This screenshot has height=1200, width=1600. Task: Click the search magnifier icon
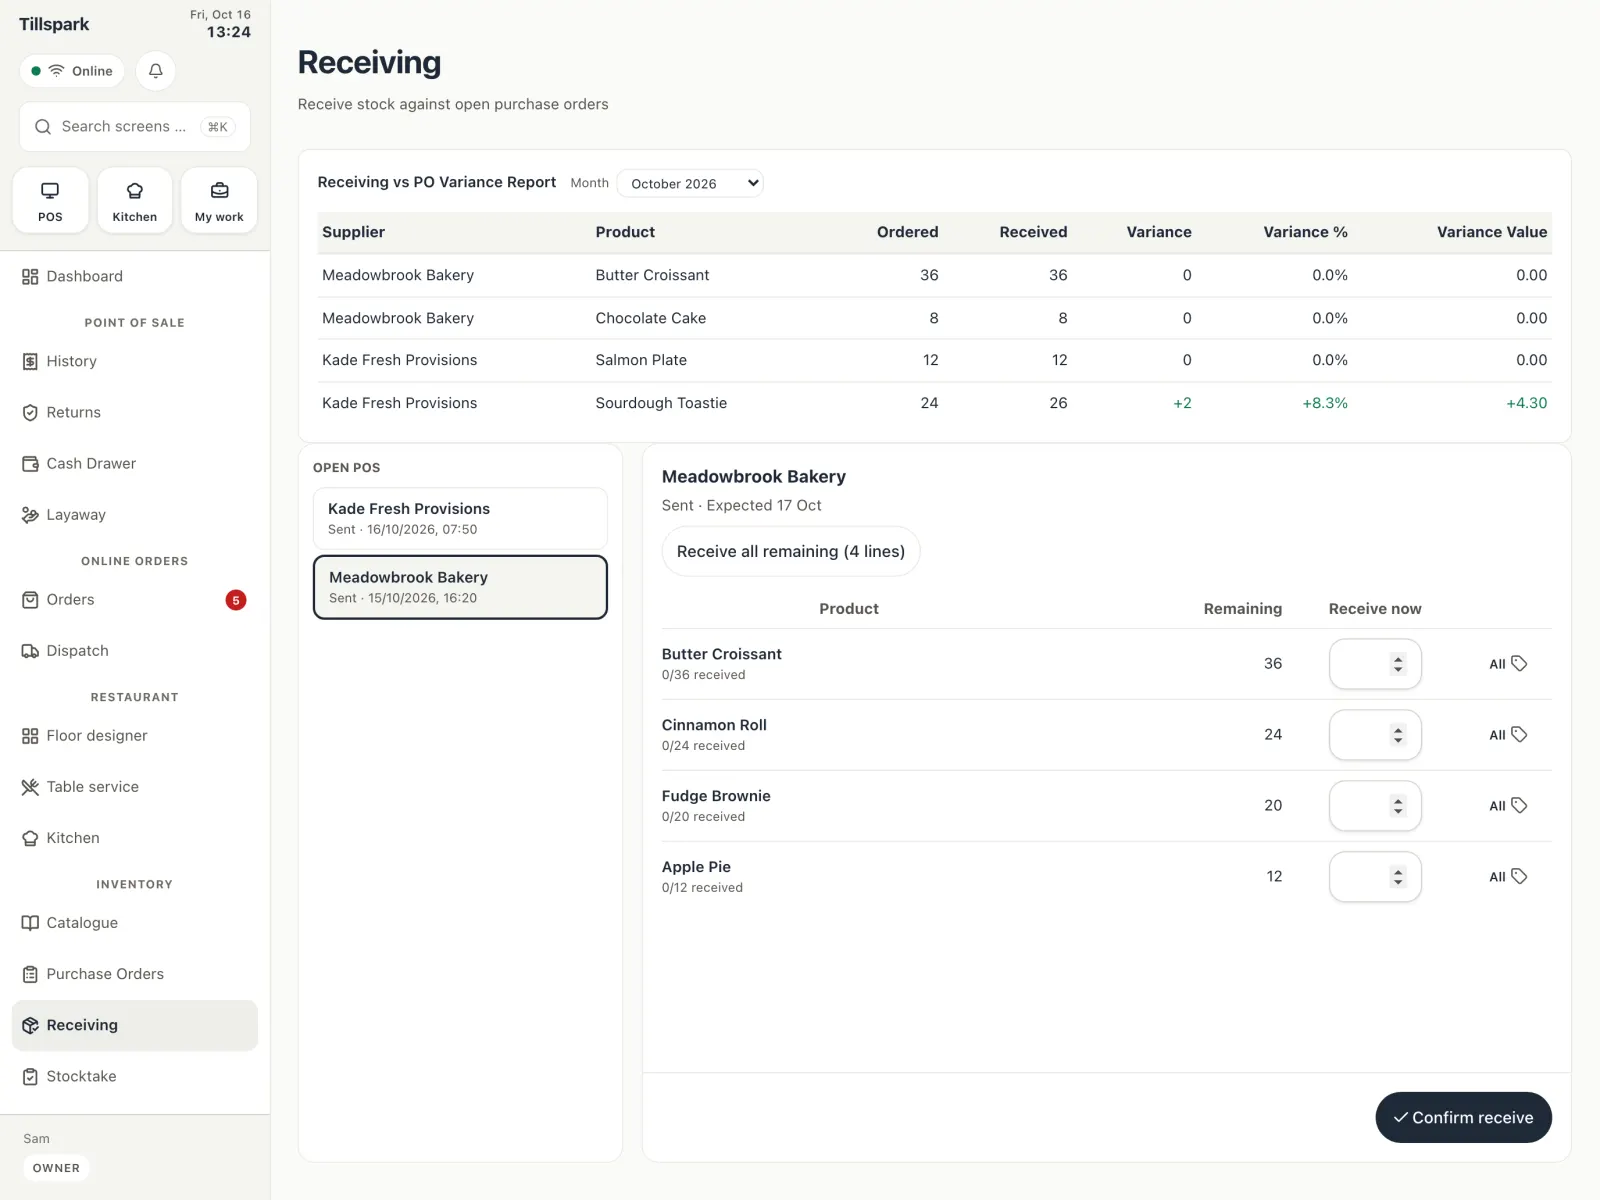(x=43, y=127)
